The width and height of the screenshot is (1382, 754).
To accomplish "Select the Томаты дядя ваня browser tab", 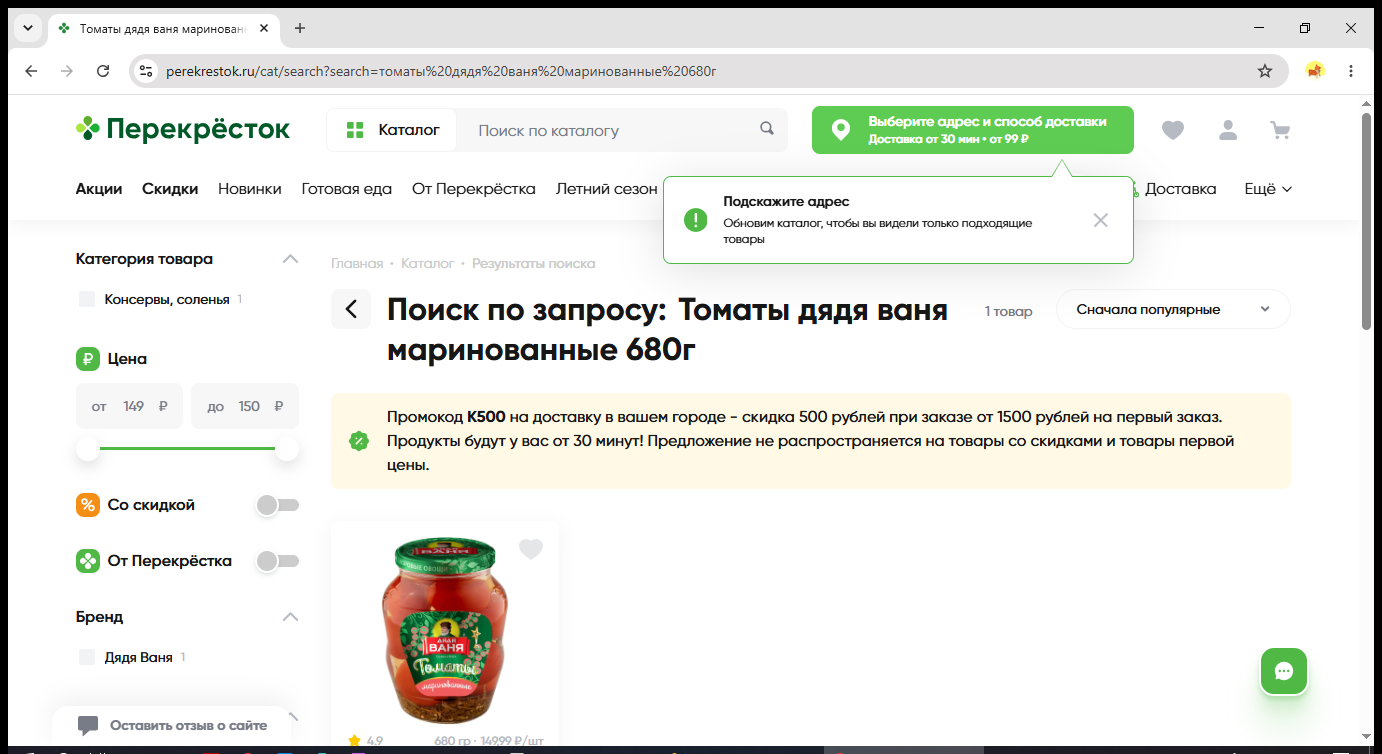I will pos(164,28).
